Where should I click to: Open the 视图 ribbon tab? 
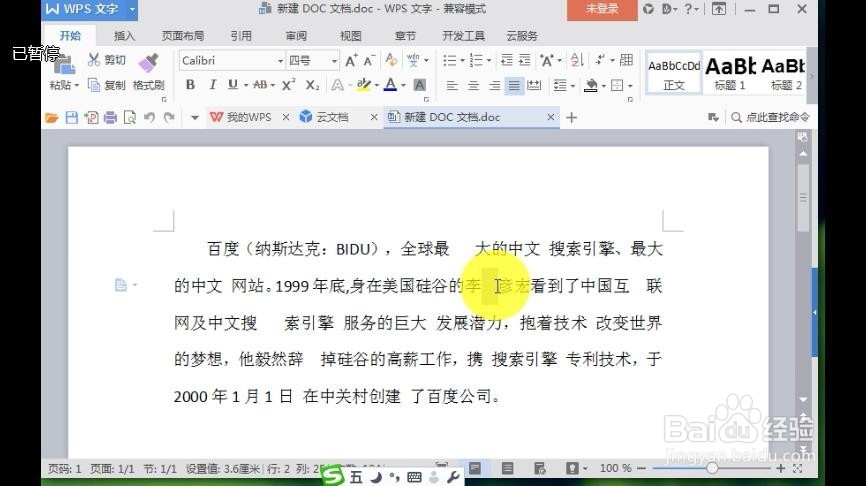click(350, 36)
